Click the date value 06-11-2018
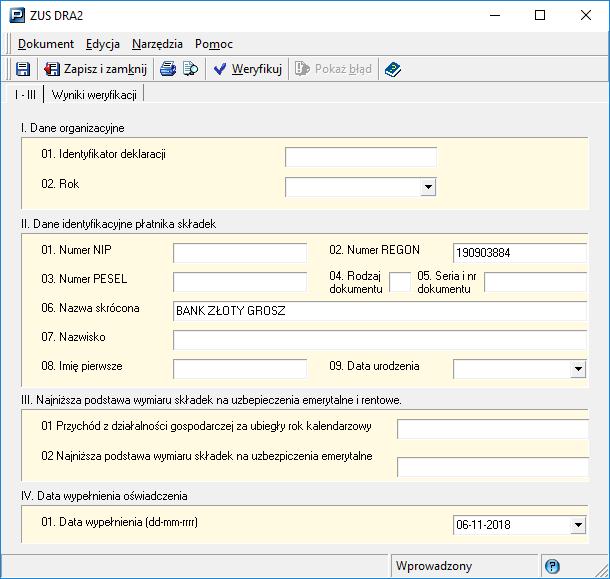The width and height of the screenshot is (610, 579). tap(483, 525)
